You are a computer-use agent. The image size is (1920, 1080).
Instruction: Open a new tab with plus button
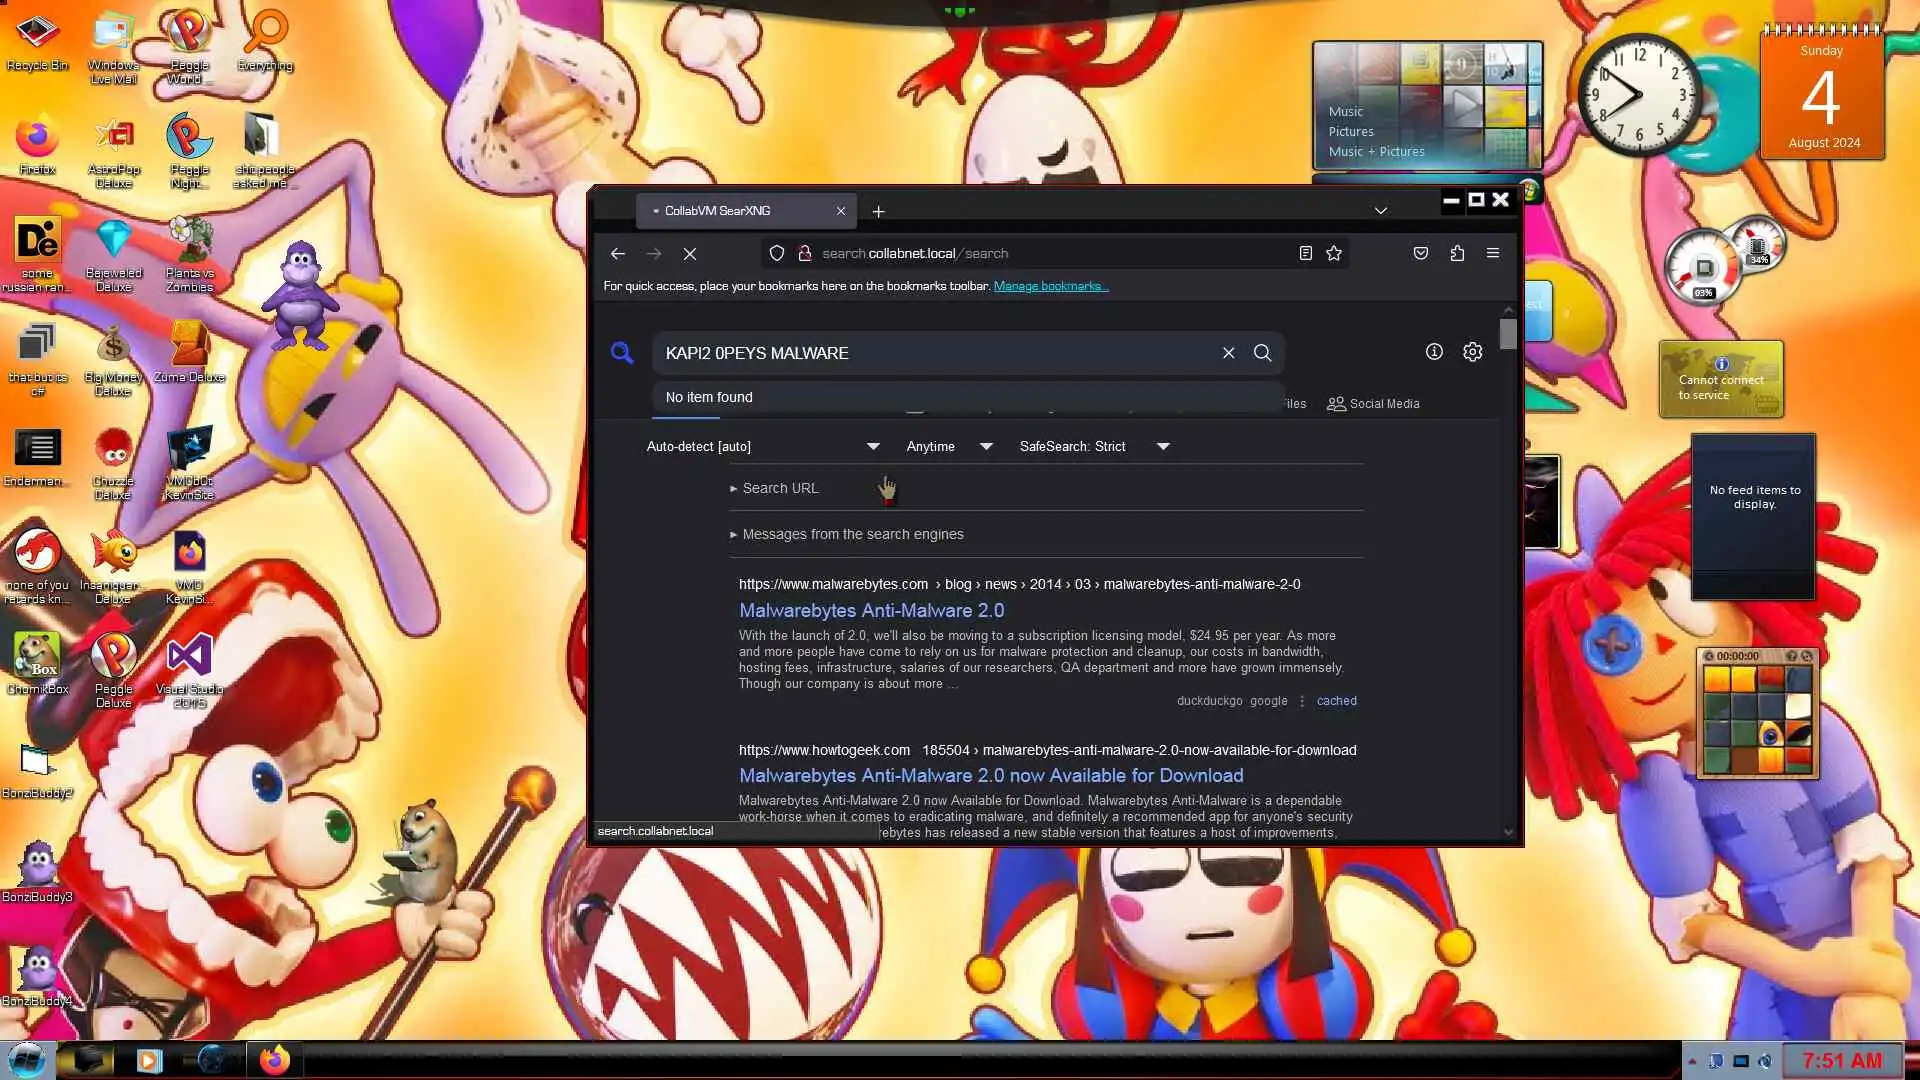click(x=878, y=212)
